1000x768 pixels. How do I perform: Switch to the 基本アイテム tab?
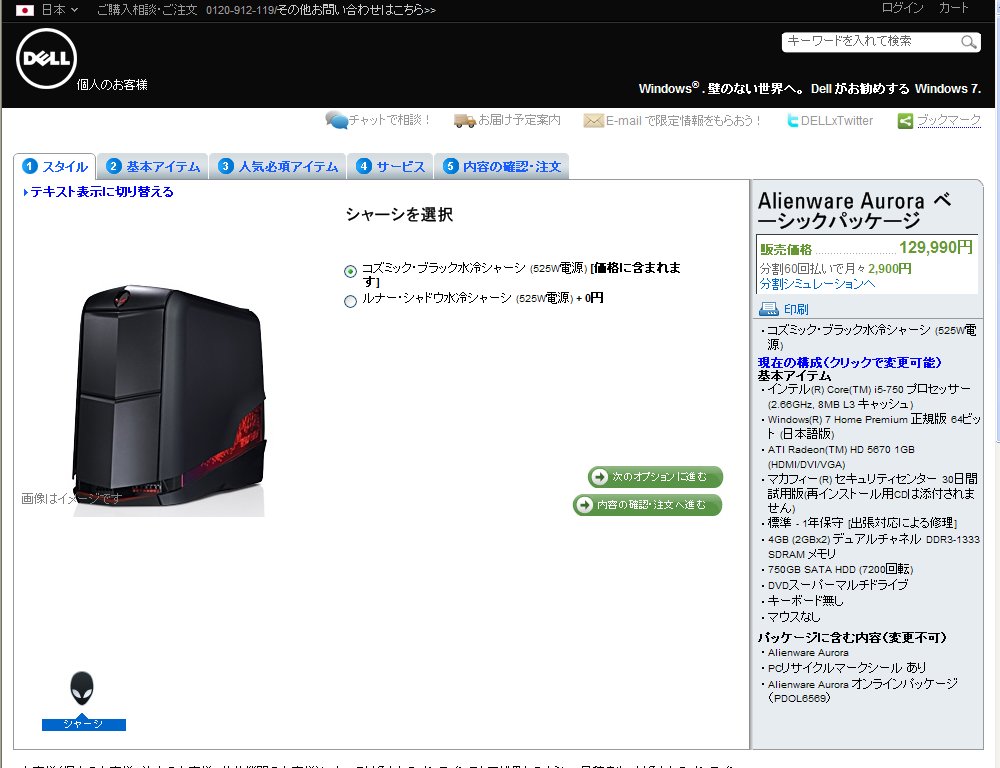[153, 167]
